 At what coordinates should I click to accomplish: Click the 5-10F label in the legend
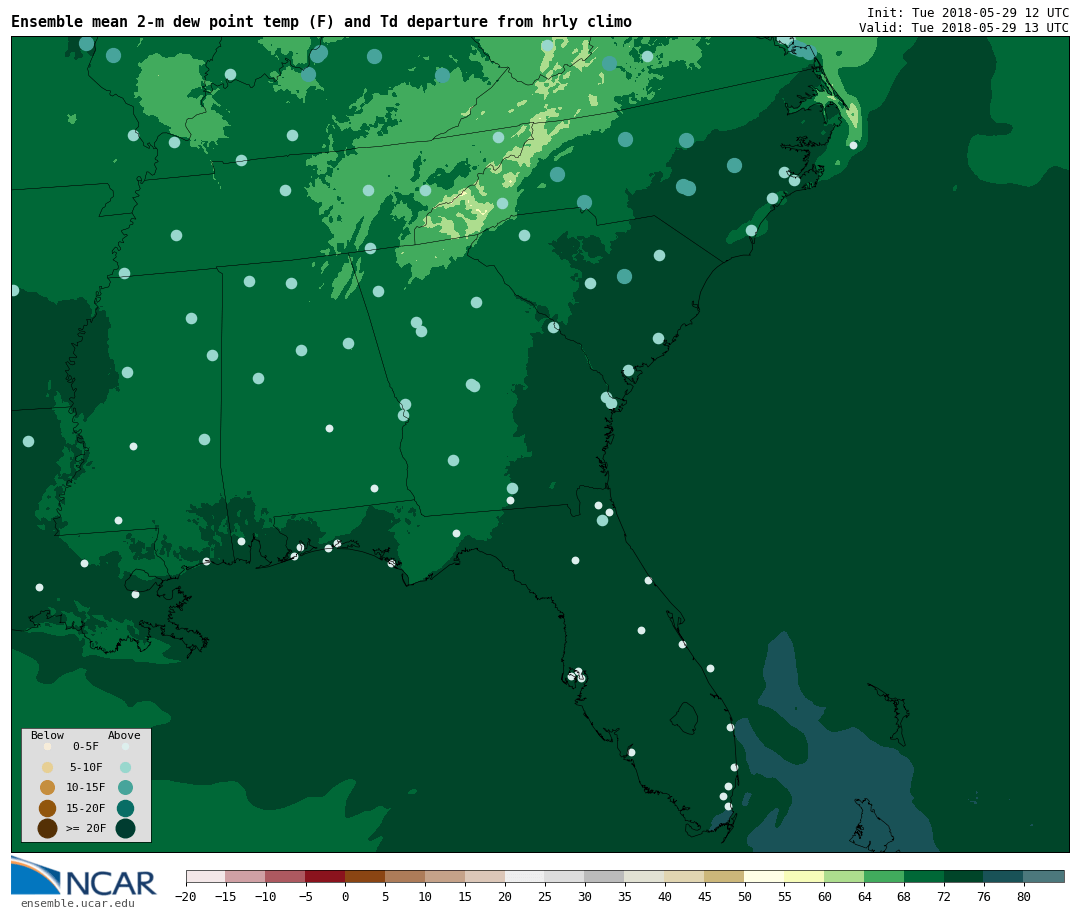click(85, 767)
